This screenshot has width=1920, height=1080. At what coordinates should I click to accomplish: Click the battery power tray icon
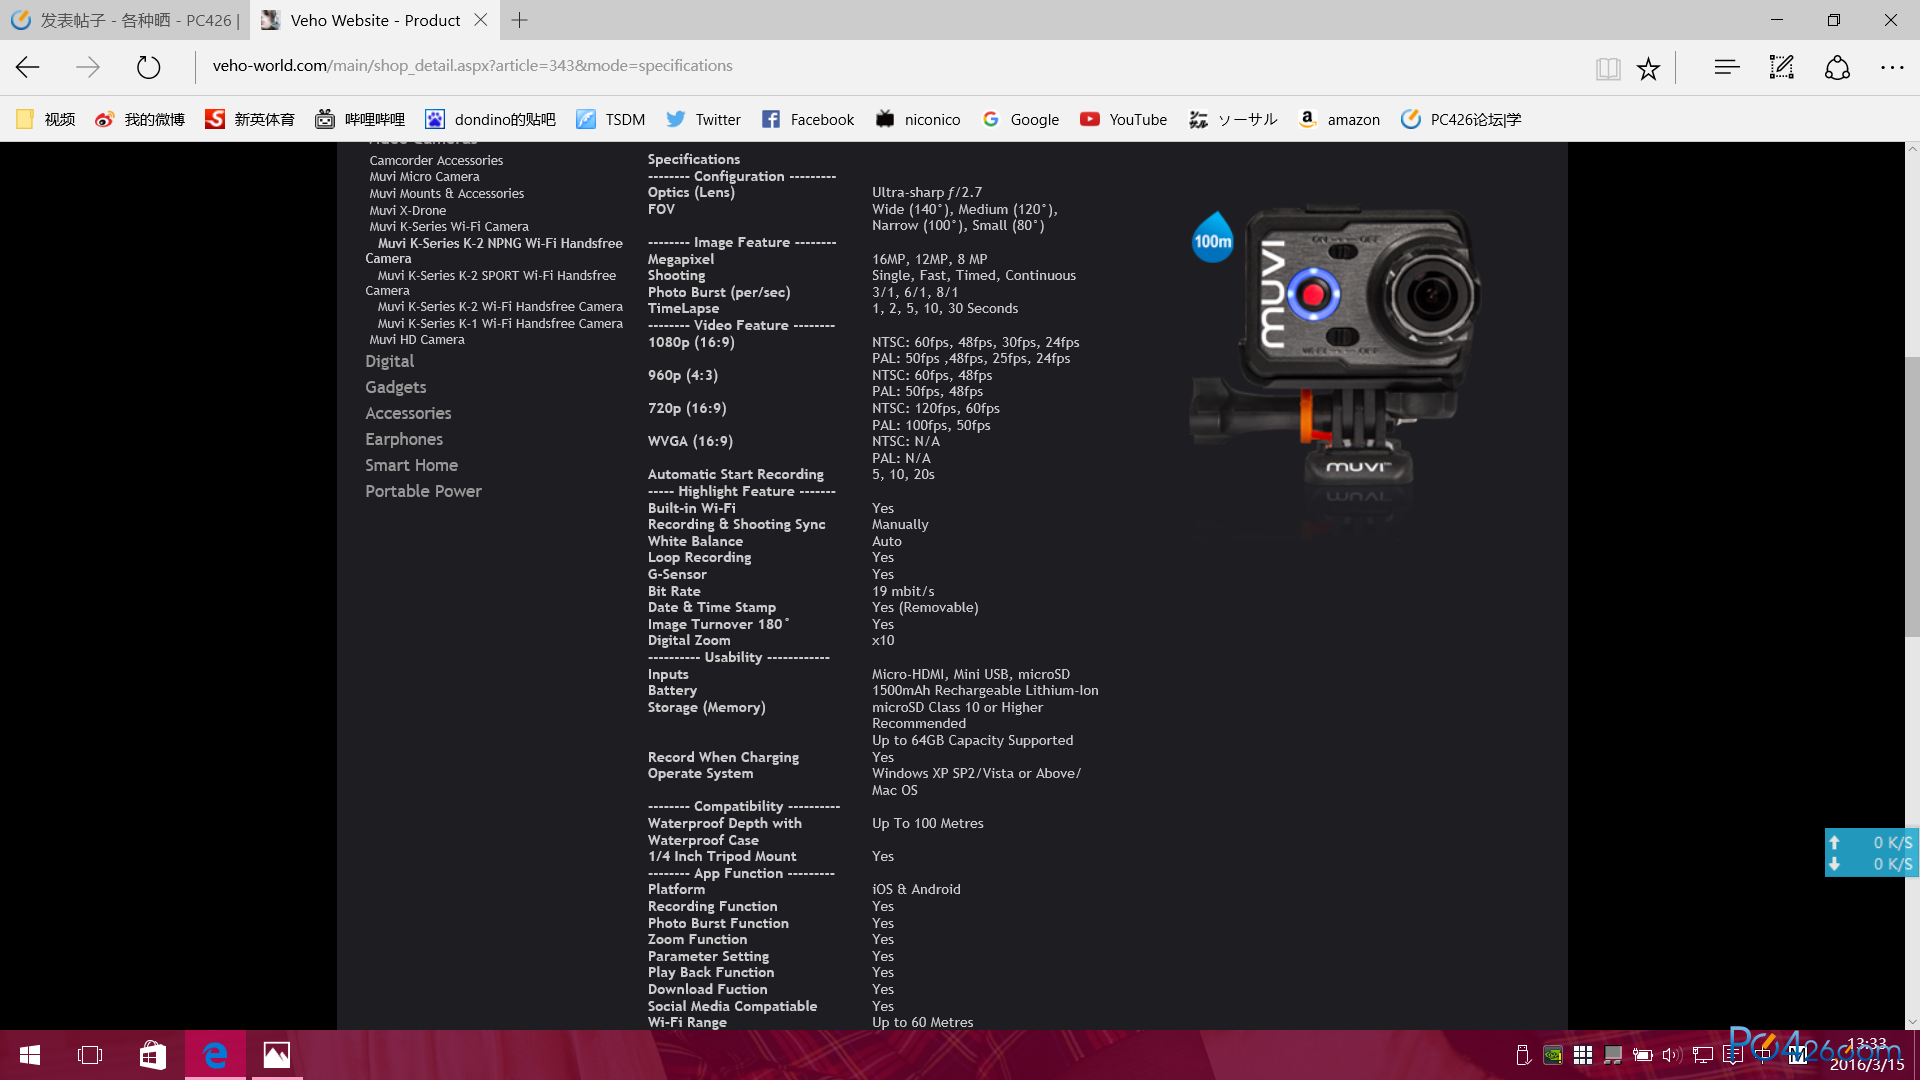tap(1643, 1055)
